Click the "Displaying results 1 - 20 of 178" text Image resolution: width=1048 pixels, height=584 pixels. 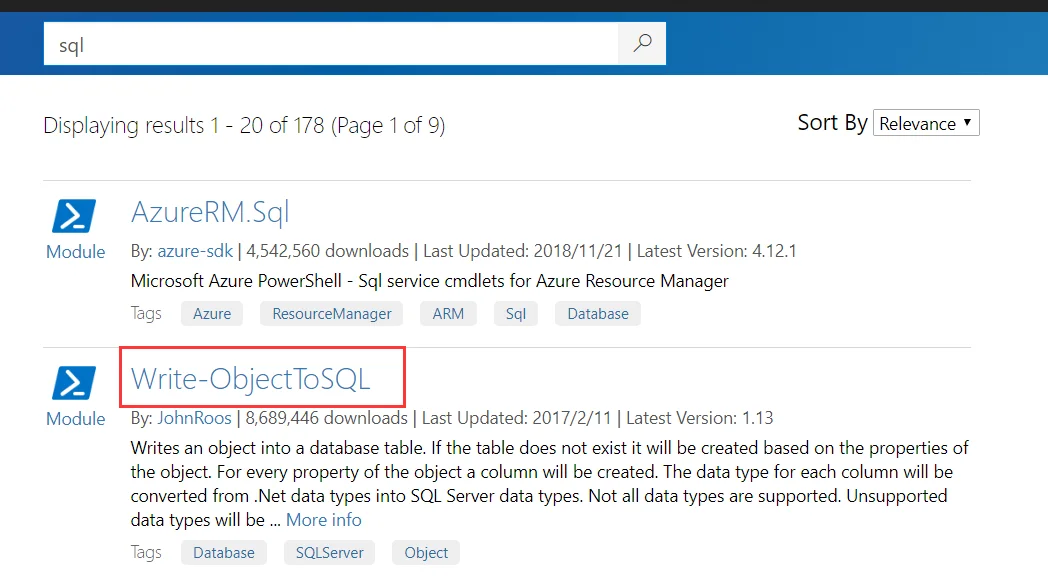point(184,126)
